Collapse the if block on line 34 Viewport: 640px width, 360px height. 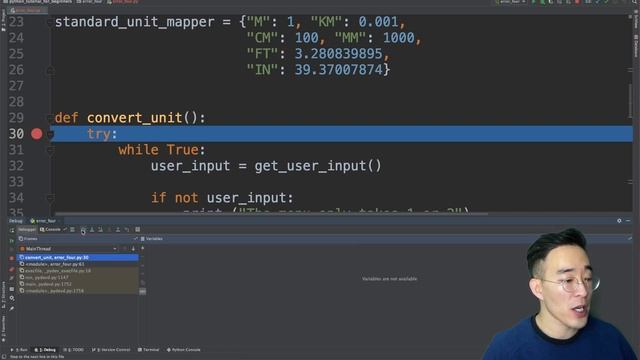pos(51,198)
